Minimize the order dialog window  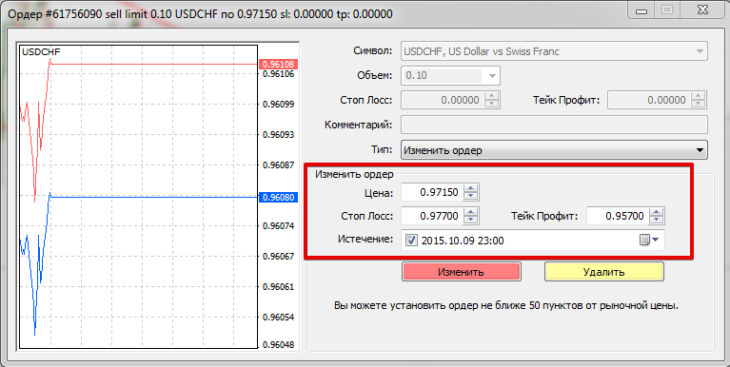click(x=641, y=9)
